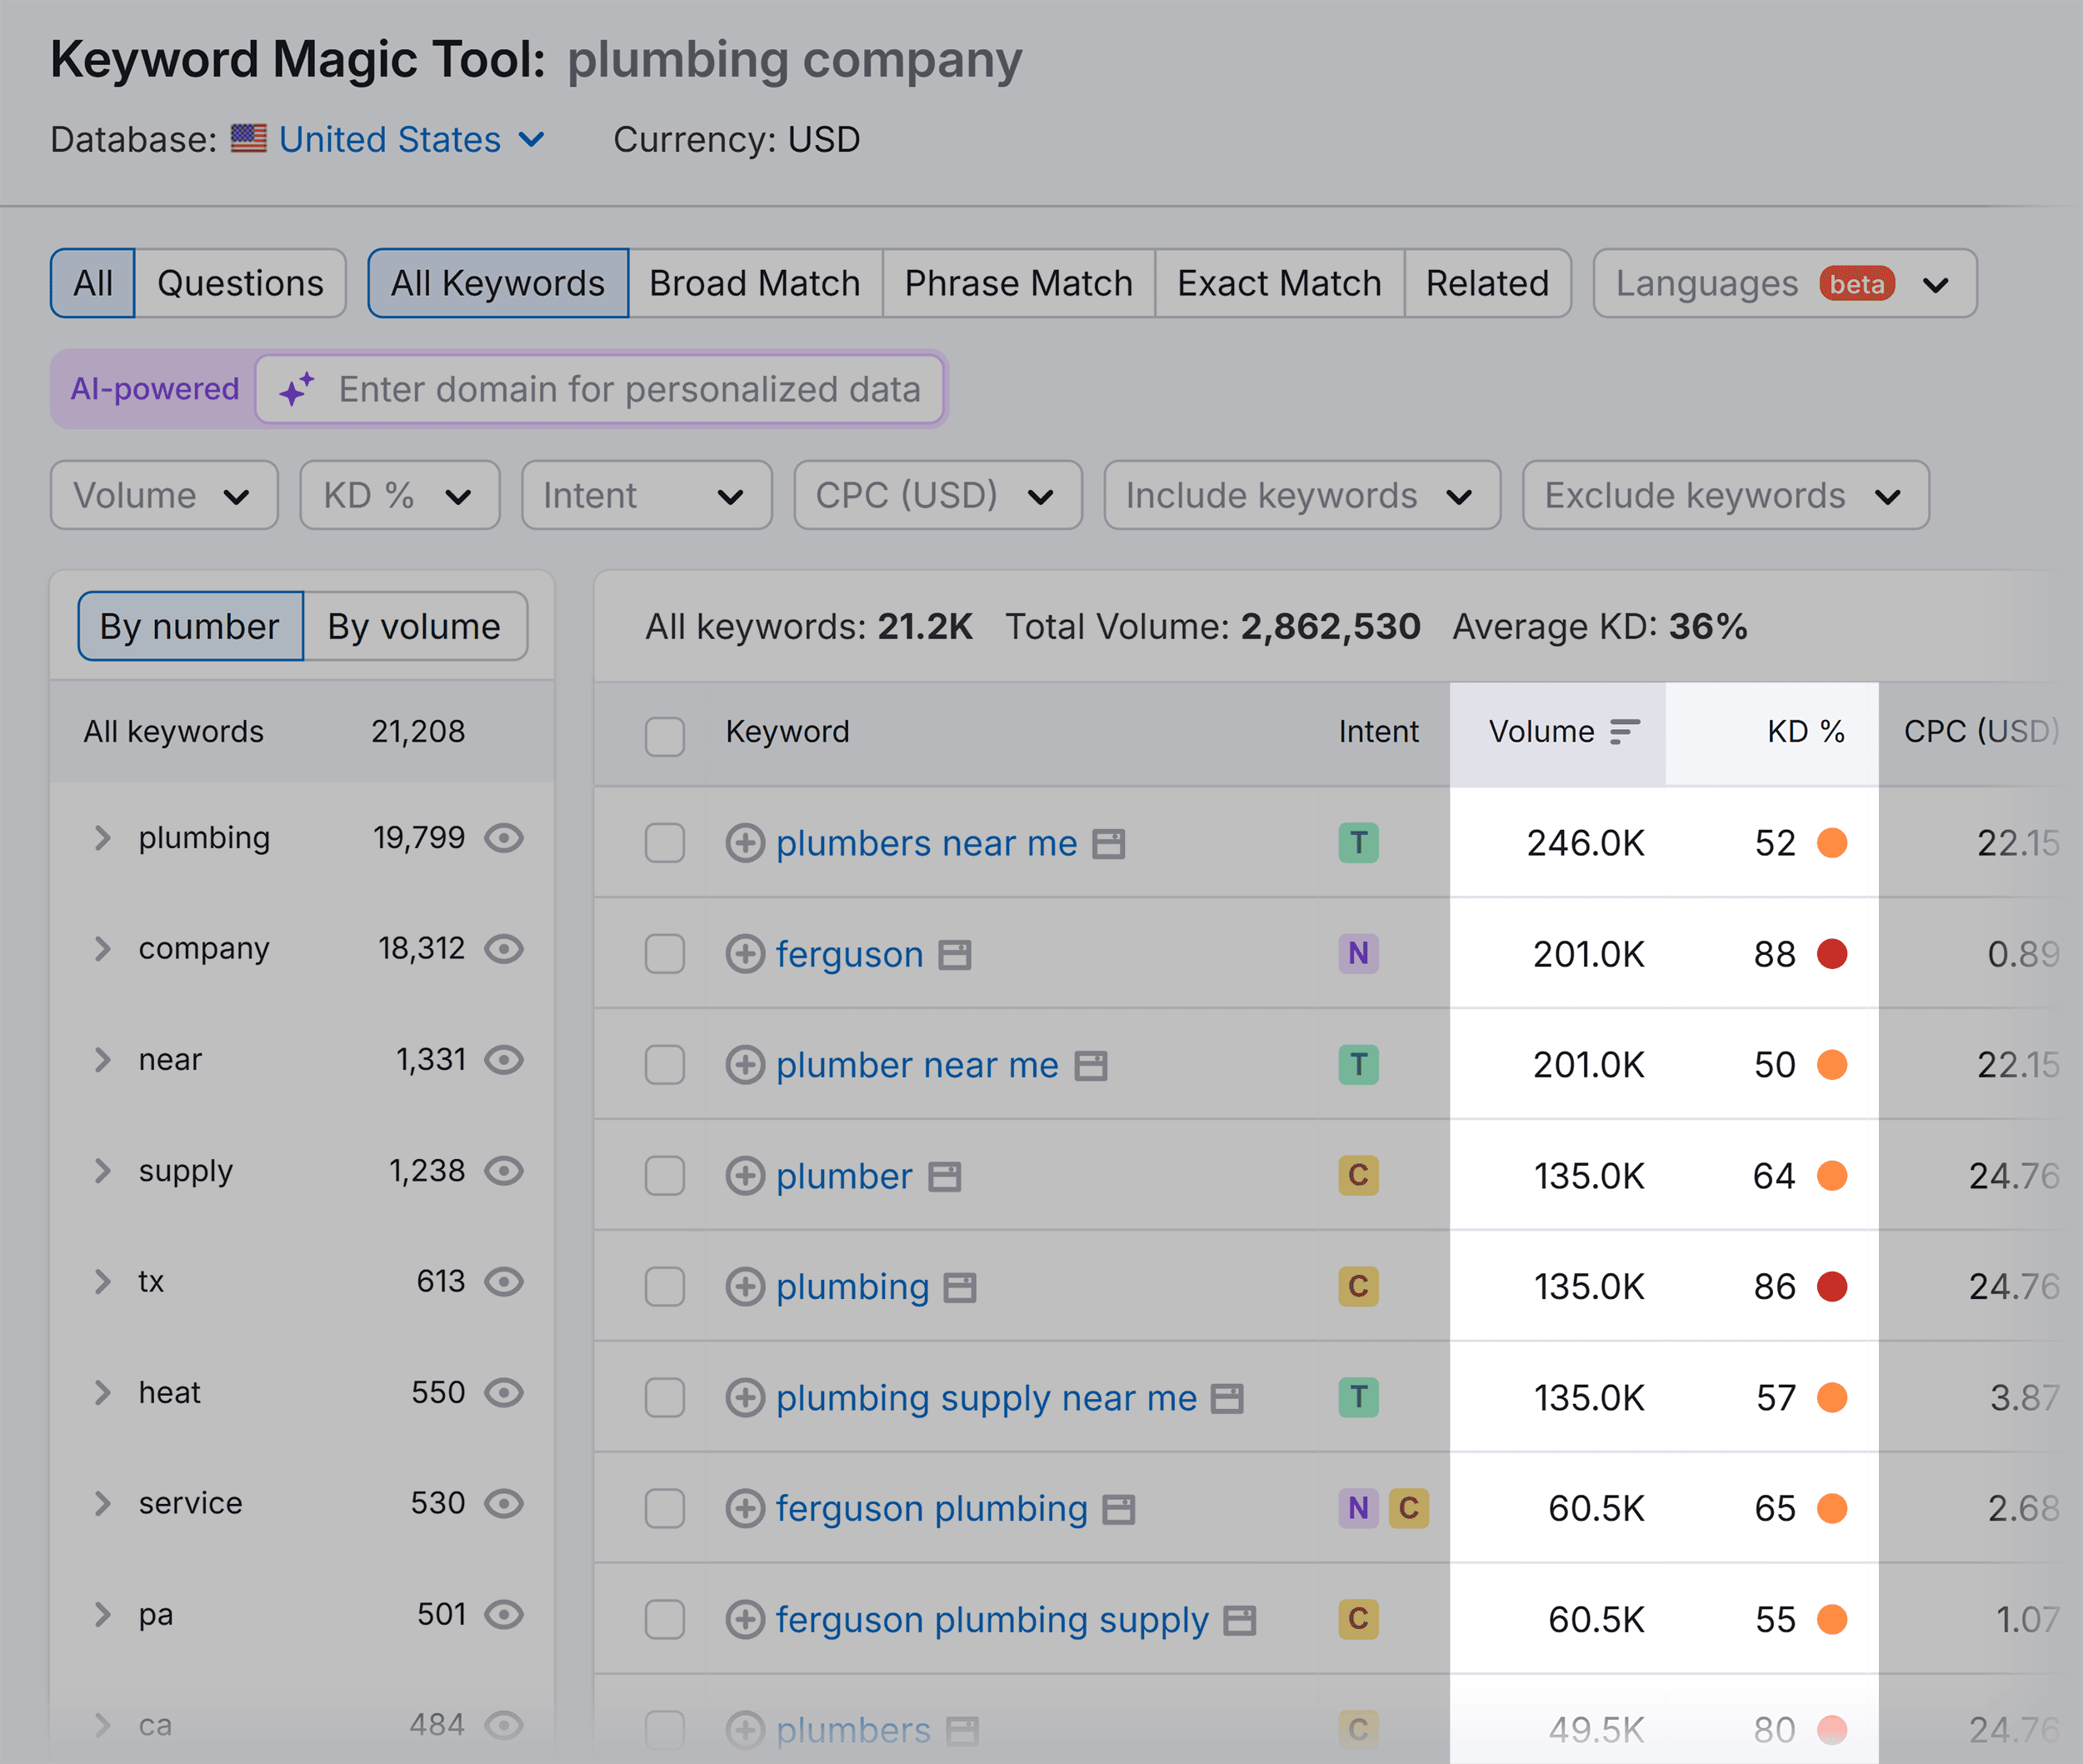Open the United States database dropdown
Image resolution: width=2083 pixels, height=1764 pixels.
coord(389,140)
